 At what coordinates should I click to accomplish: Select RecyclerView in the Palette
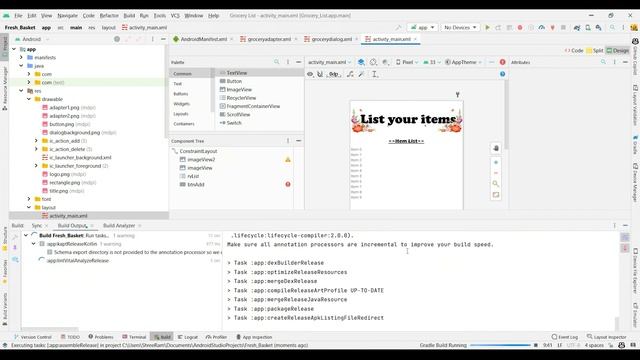pyautogui.click(x=241, y=98)
